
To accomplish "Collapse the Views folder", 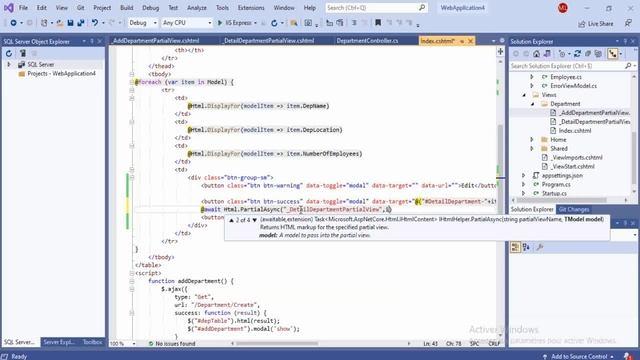I will coord(524,95).
